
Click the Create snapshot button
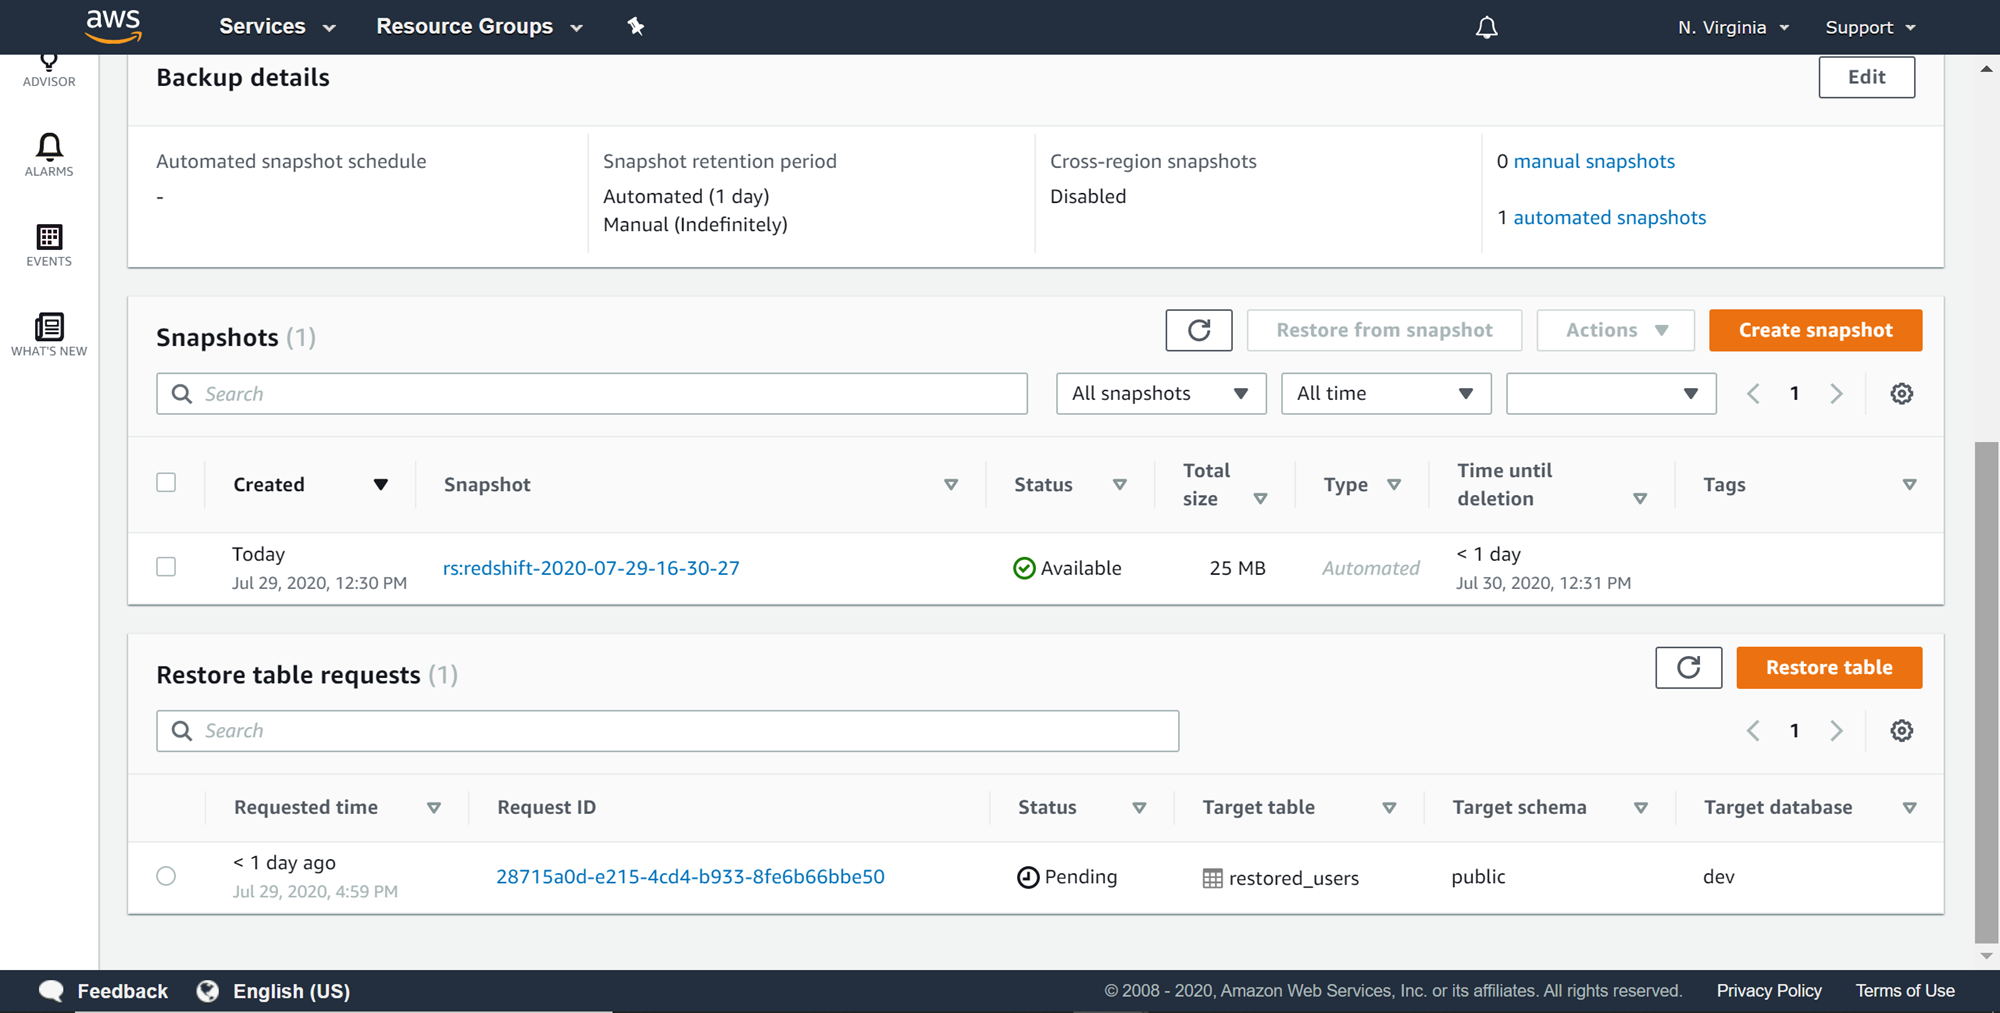pyautogui.click(x=1815, y=330)
